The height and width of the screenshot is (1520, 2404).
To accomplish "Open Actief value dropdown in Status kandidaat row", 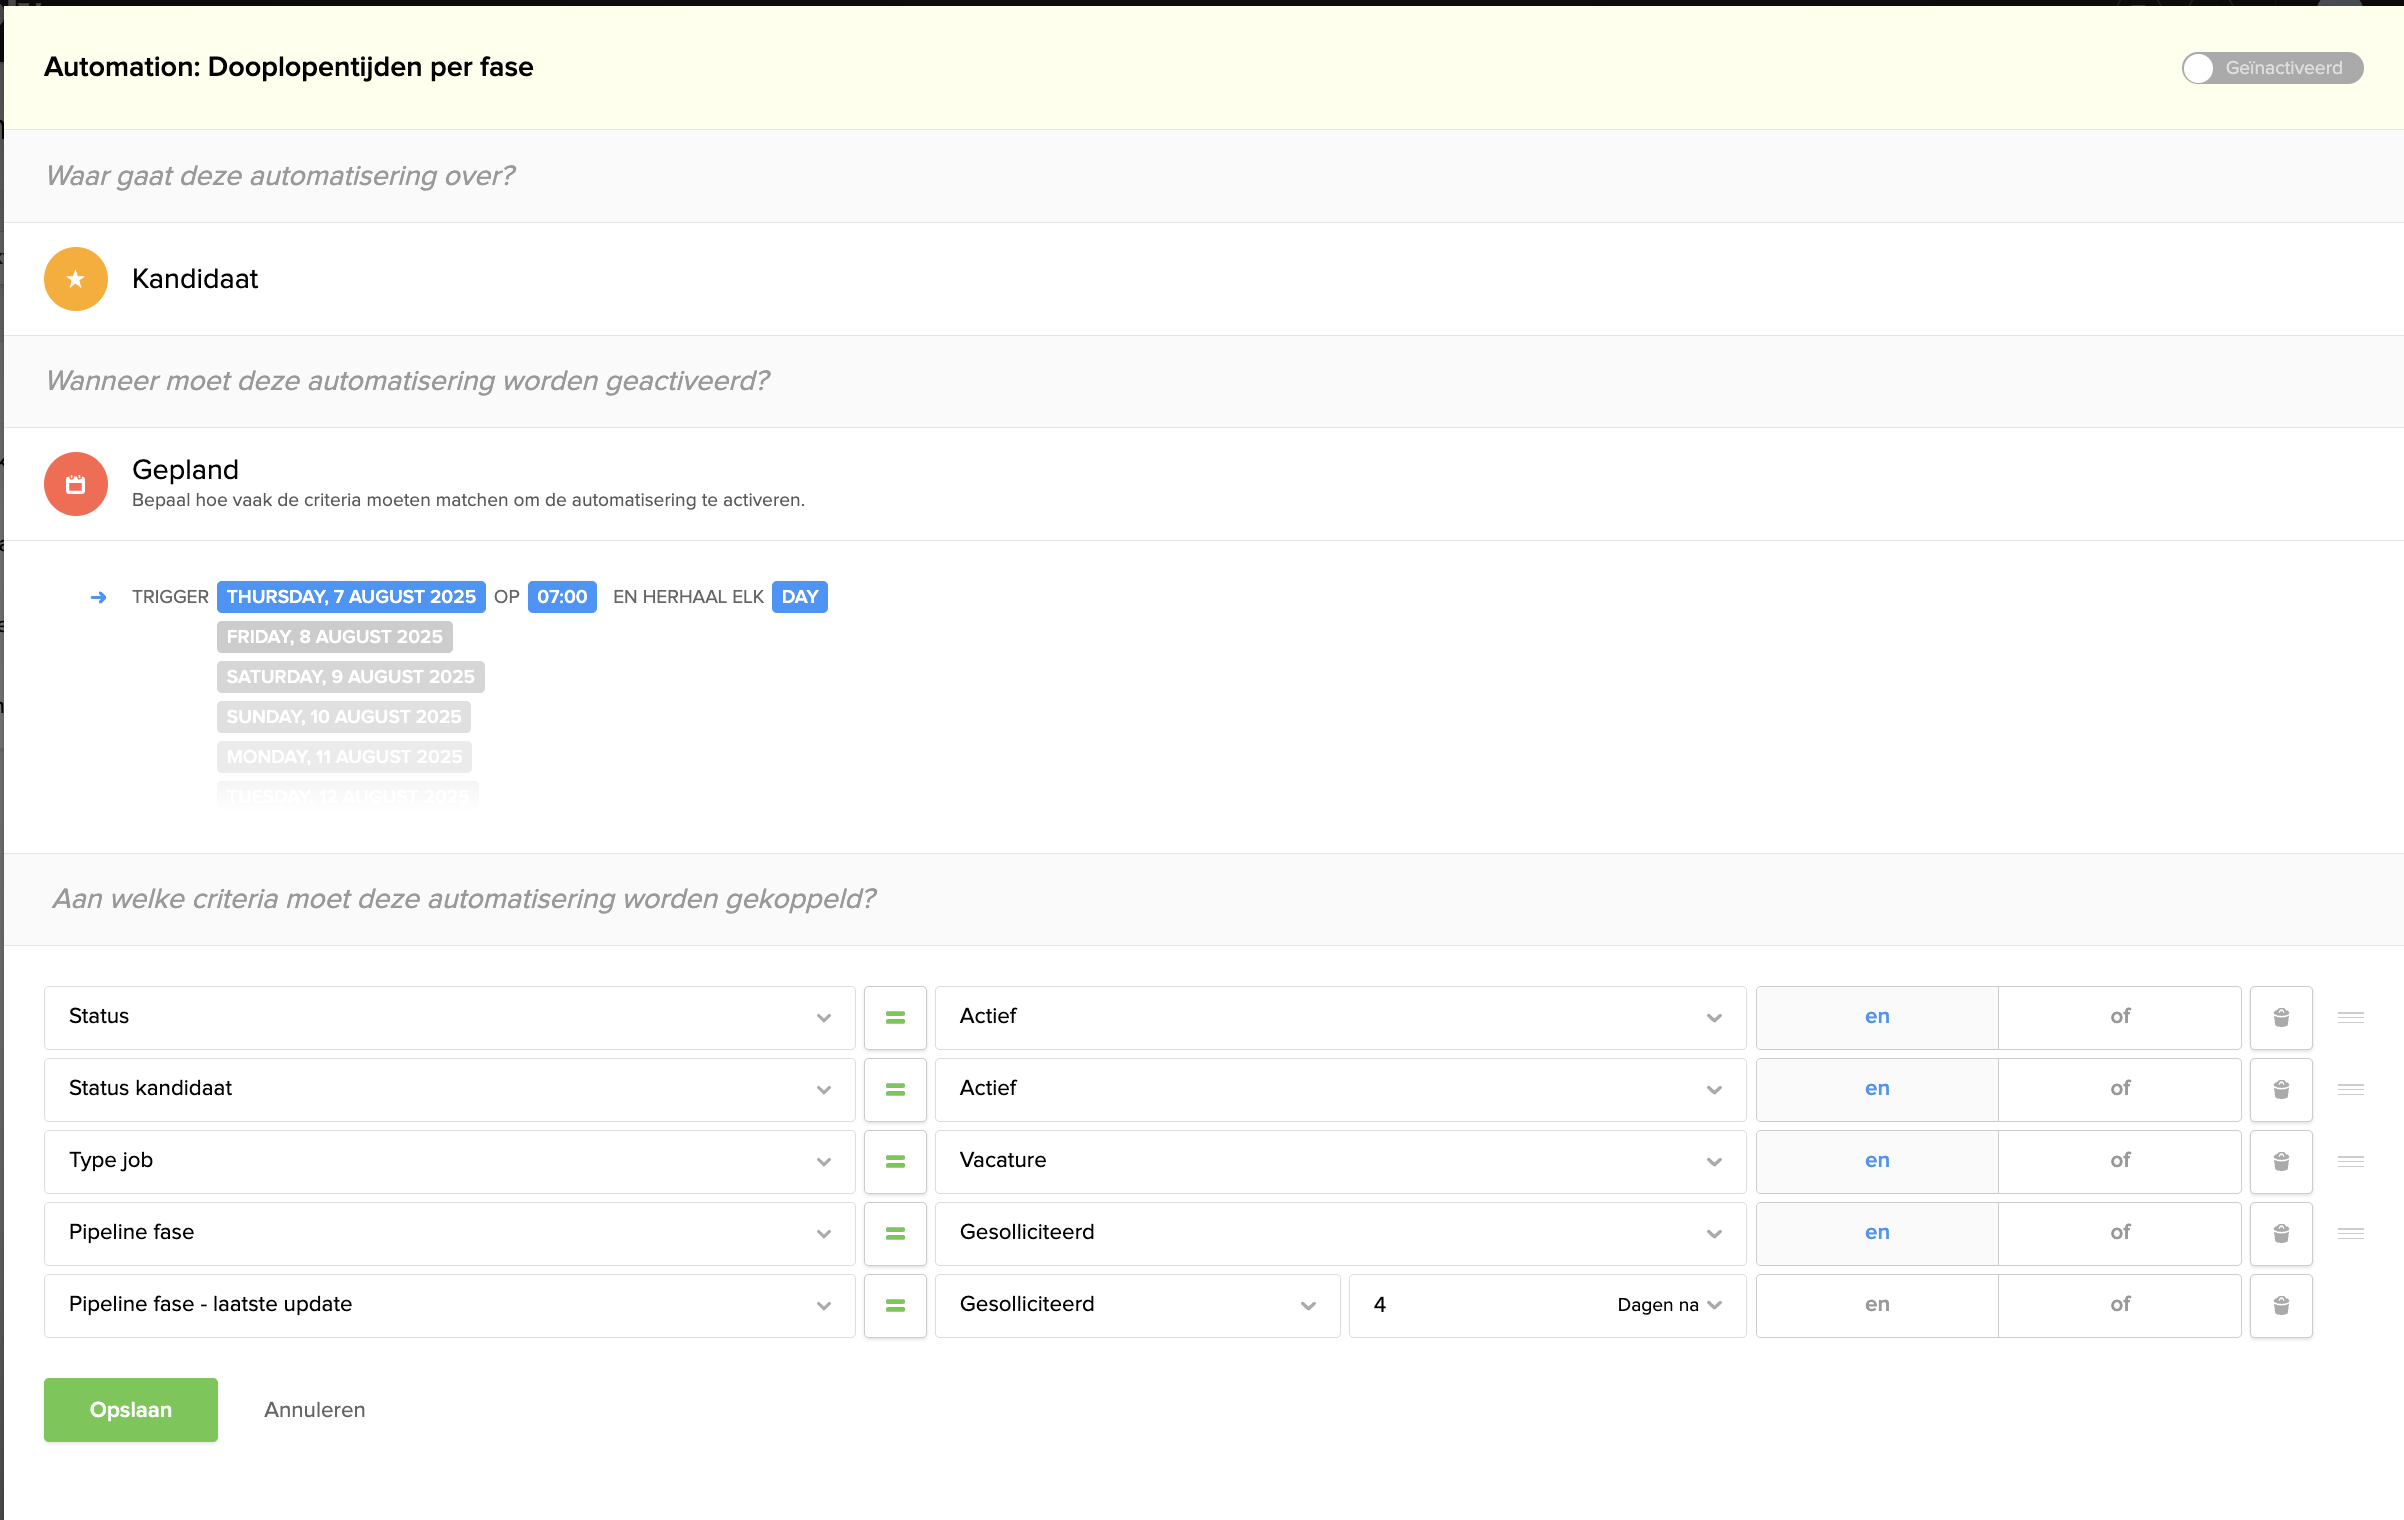I will coord(1341,1089).
